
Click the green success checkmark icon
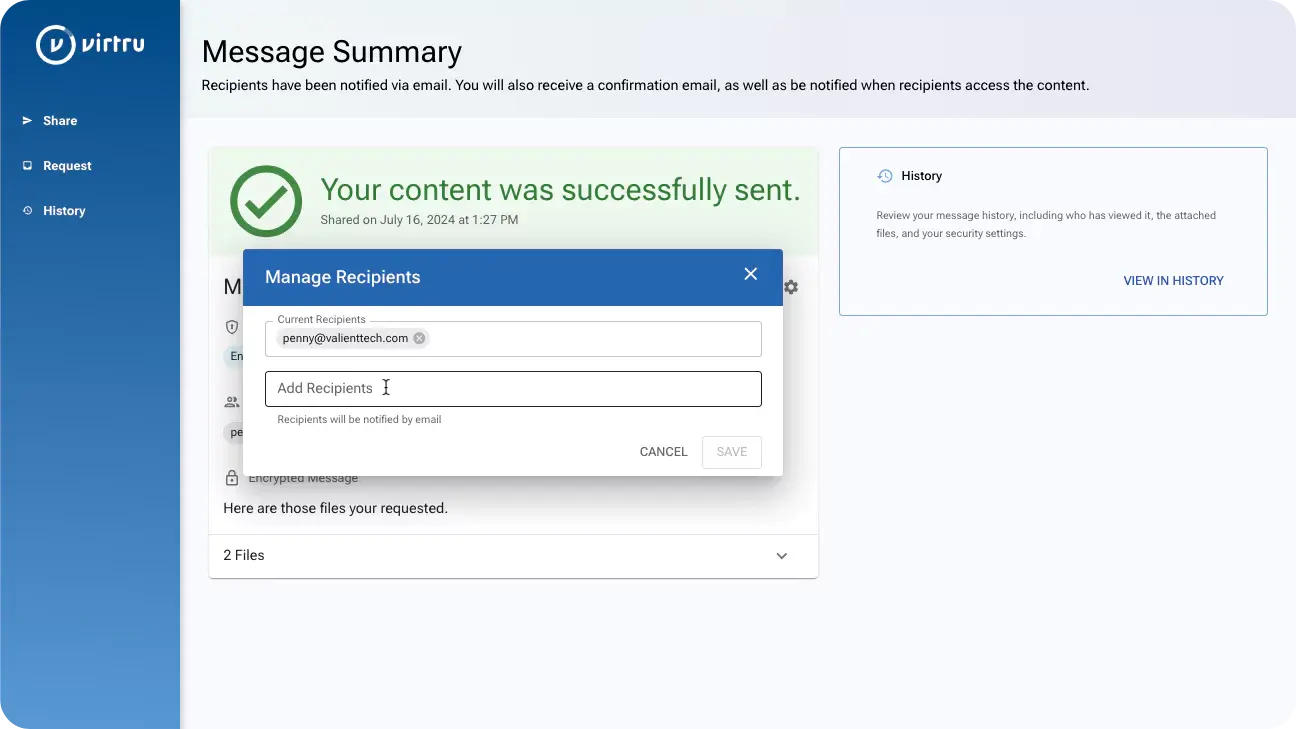[x=266, y=201]
